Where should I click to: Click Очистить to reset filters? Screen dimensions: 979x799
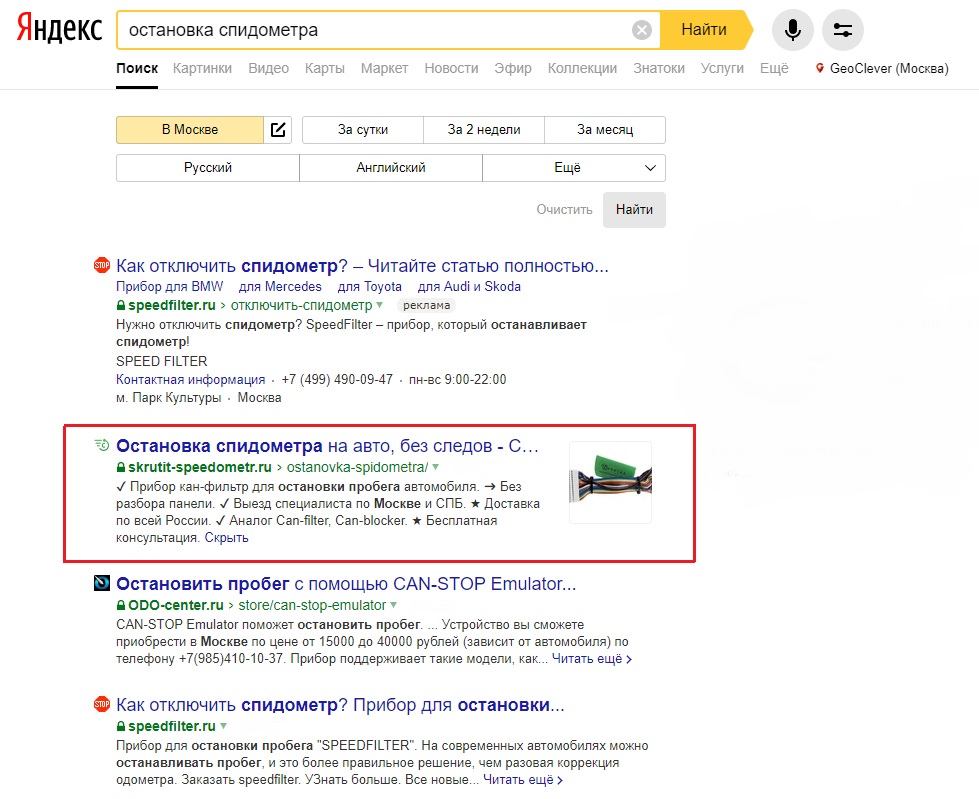[x=564, y=210]
